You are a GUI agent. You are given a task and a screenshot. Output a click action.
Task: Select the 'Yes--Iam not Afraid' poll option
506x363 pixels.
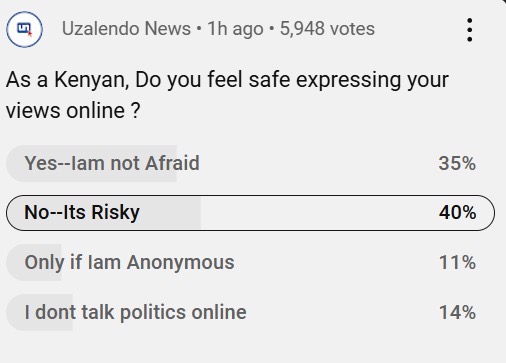[250, 163]
